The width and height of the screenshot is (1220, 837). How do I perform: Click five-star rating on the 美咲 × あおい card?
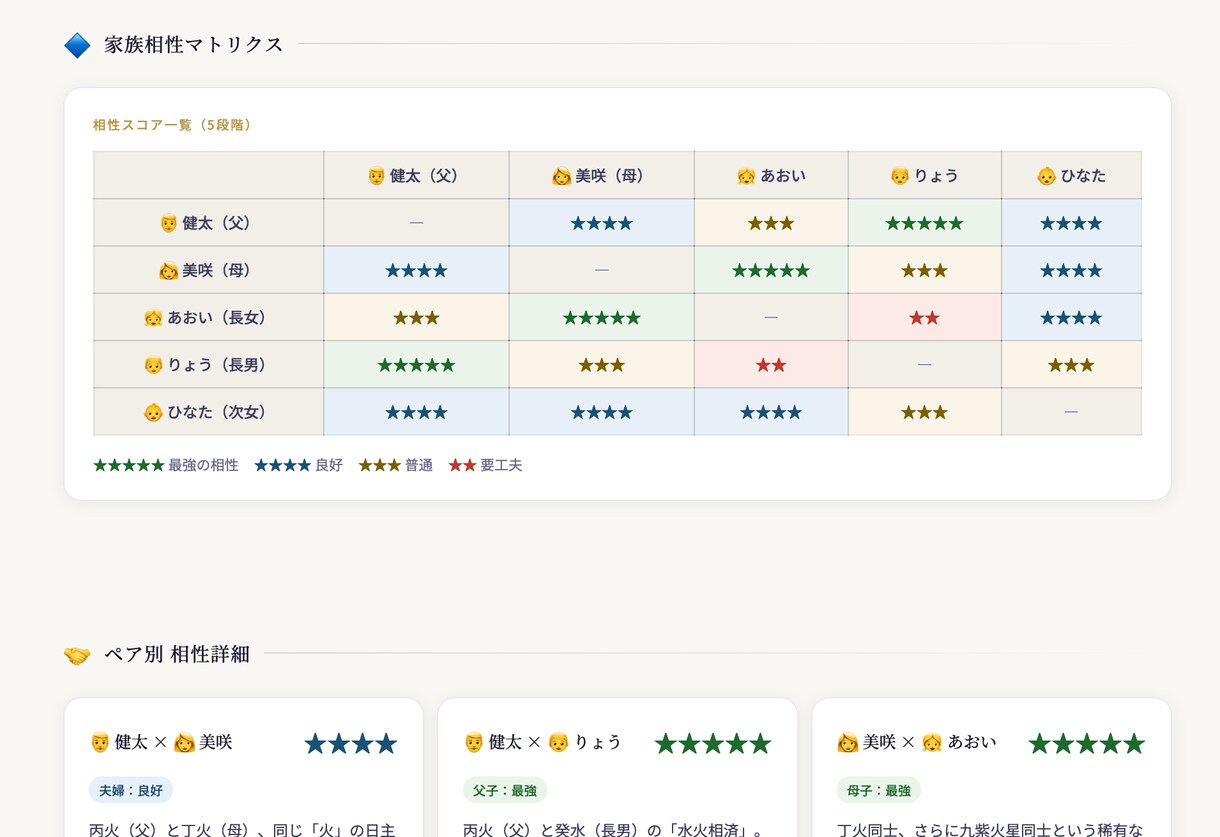[1087, 743]
